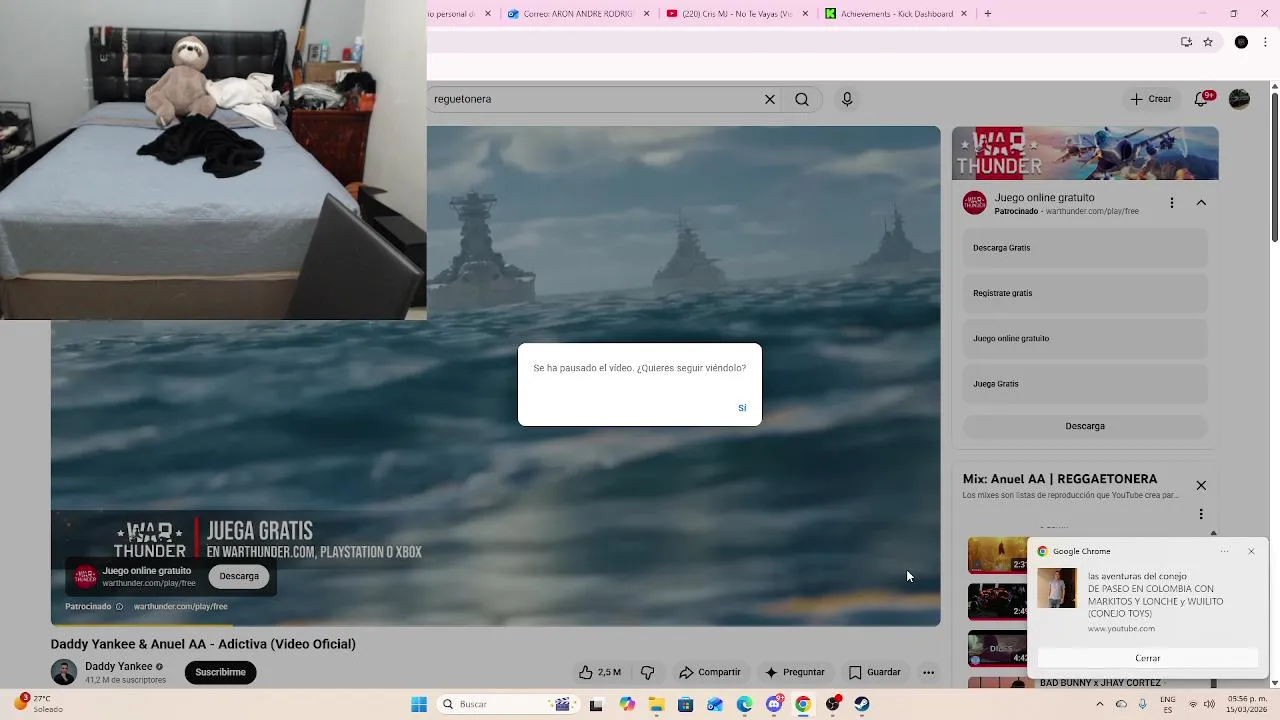Open warthunder.com/play/free sponsored link under video
This screenshot has width=1280, height=720.
pos(181,606)
